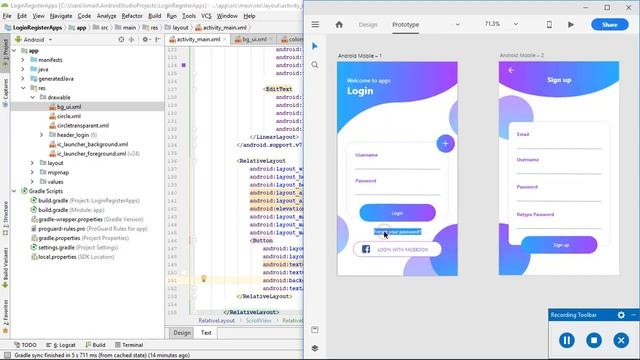Viewport: 640px width, 360px height.
Task: Choose the Zoom magnifier tool in XD
Action: pyautogui.click(x=315, y=65)
